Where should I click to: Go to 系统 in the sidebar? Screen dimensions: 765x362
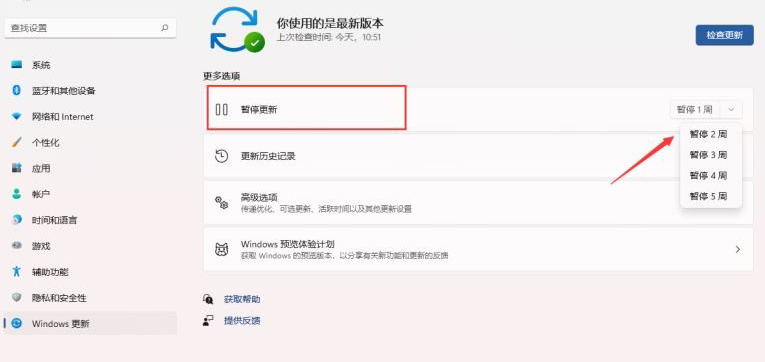click(90, 65)
